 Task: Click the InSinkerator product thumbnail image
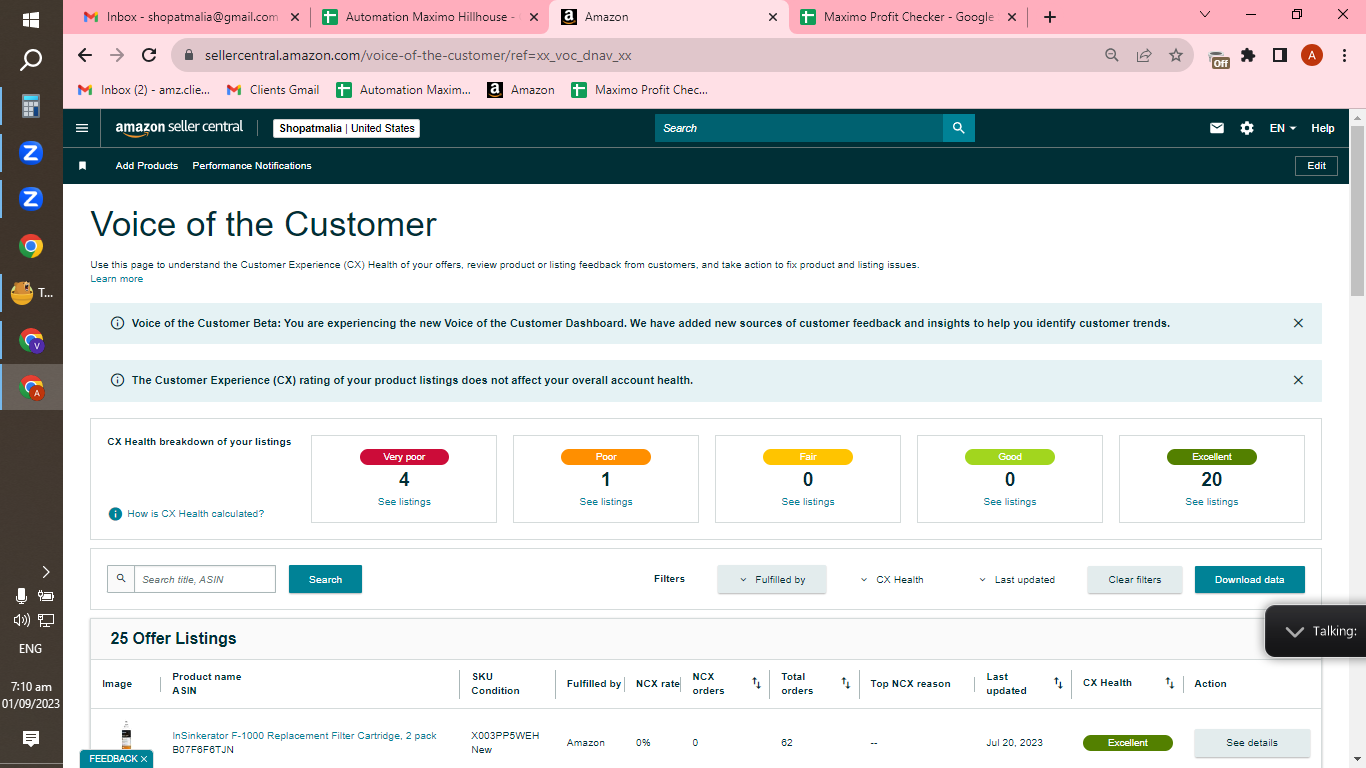click(126, 736)
